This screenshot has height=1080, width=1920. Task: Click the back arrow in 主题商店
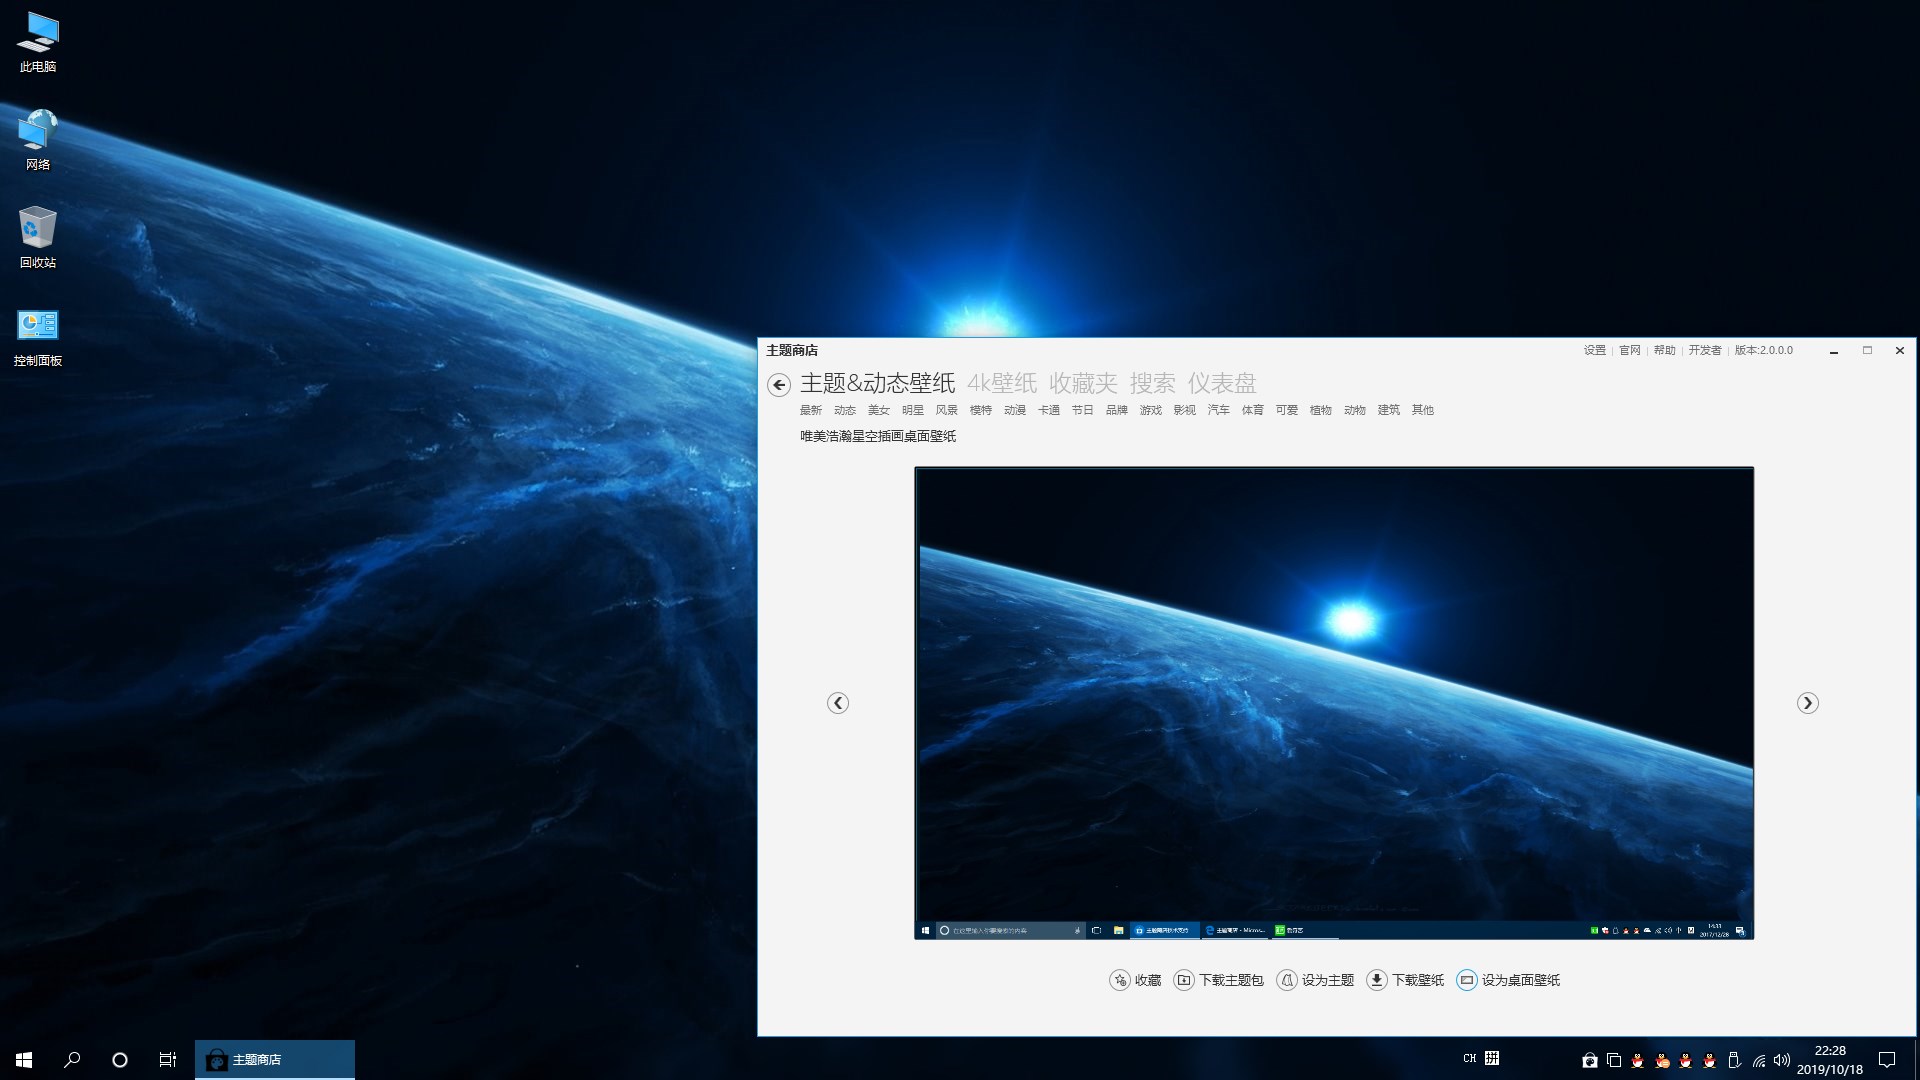tap(778, 385)
